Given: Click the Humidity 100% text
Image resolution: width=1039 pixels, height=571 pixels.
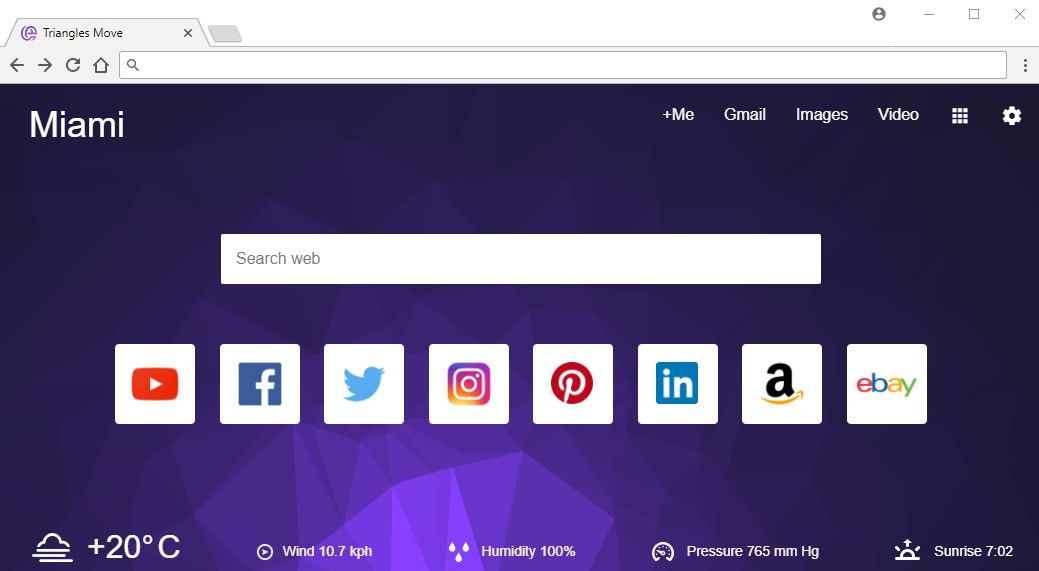Looking at the screenshot, I should pos(528,551).
